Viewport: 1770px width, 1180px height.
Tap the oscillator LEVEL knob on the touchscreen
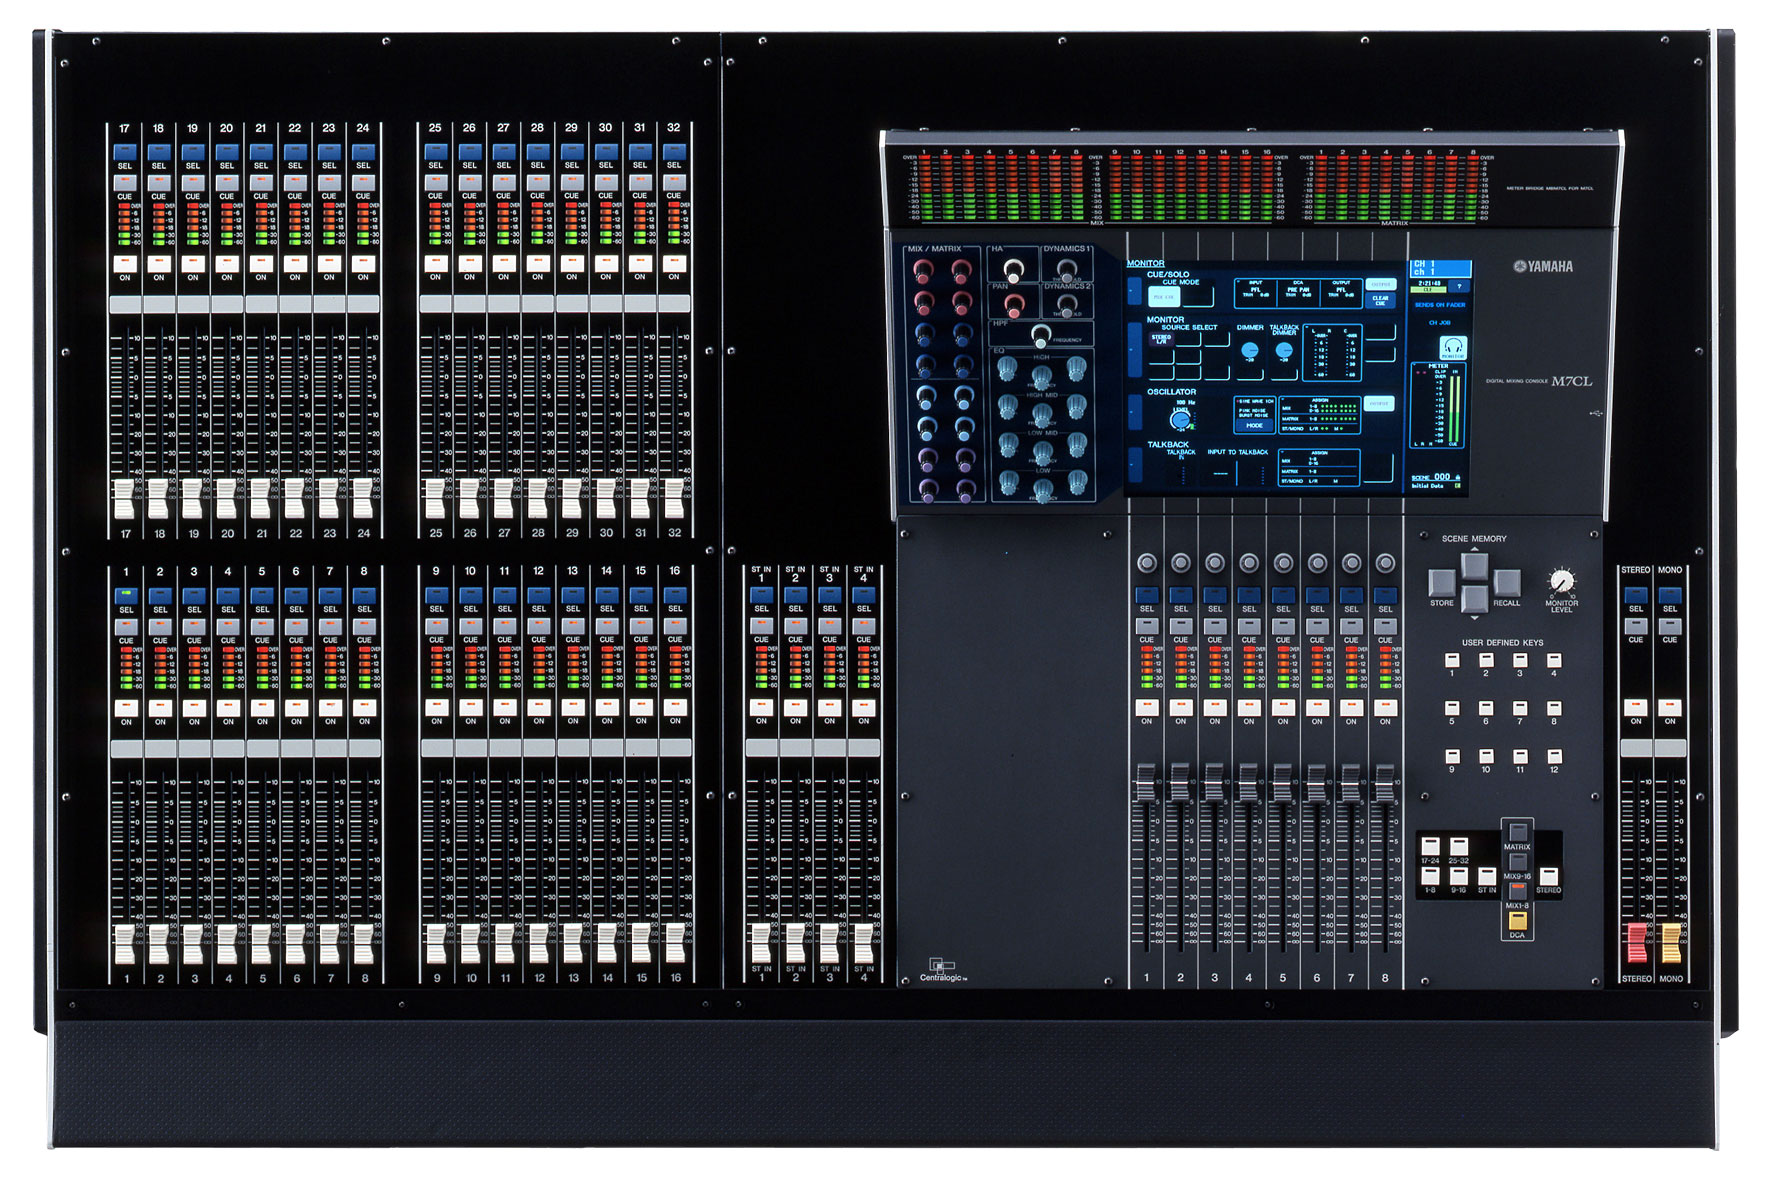(1180, 420)
